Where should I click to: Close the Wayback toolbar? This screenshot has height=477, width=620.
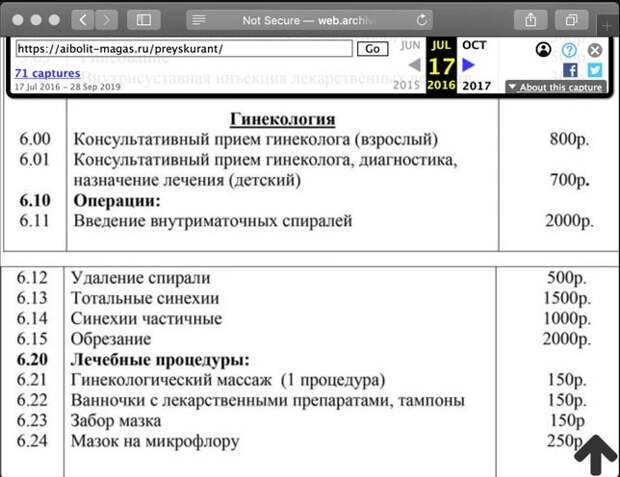point(595,50)
